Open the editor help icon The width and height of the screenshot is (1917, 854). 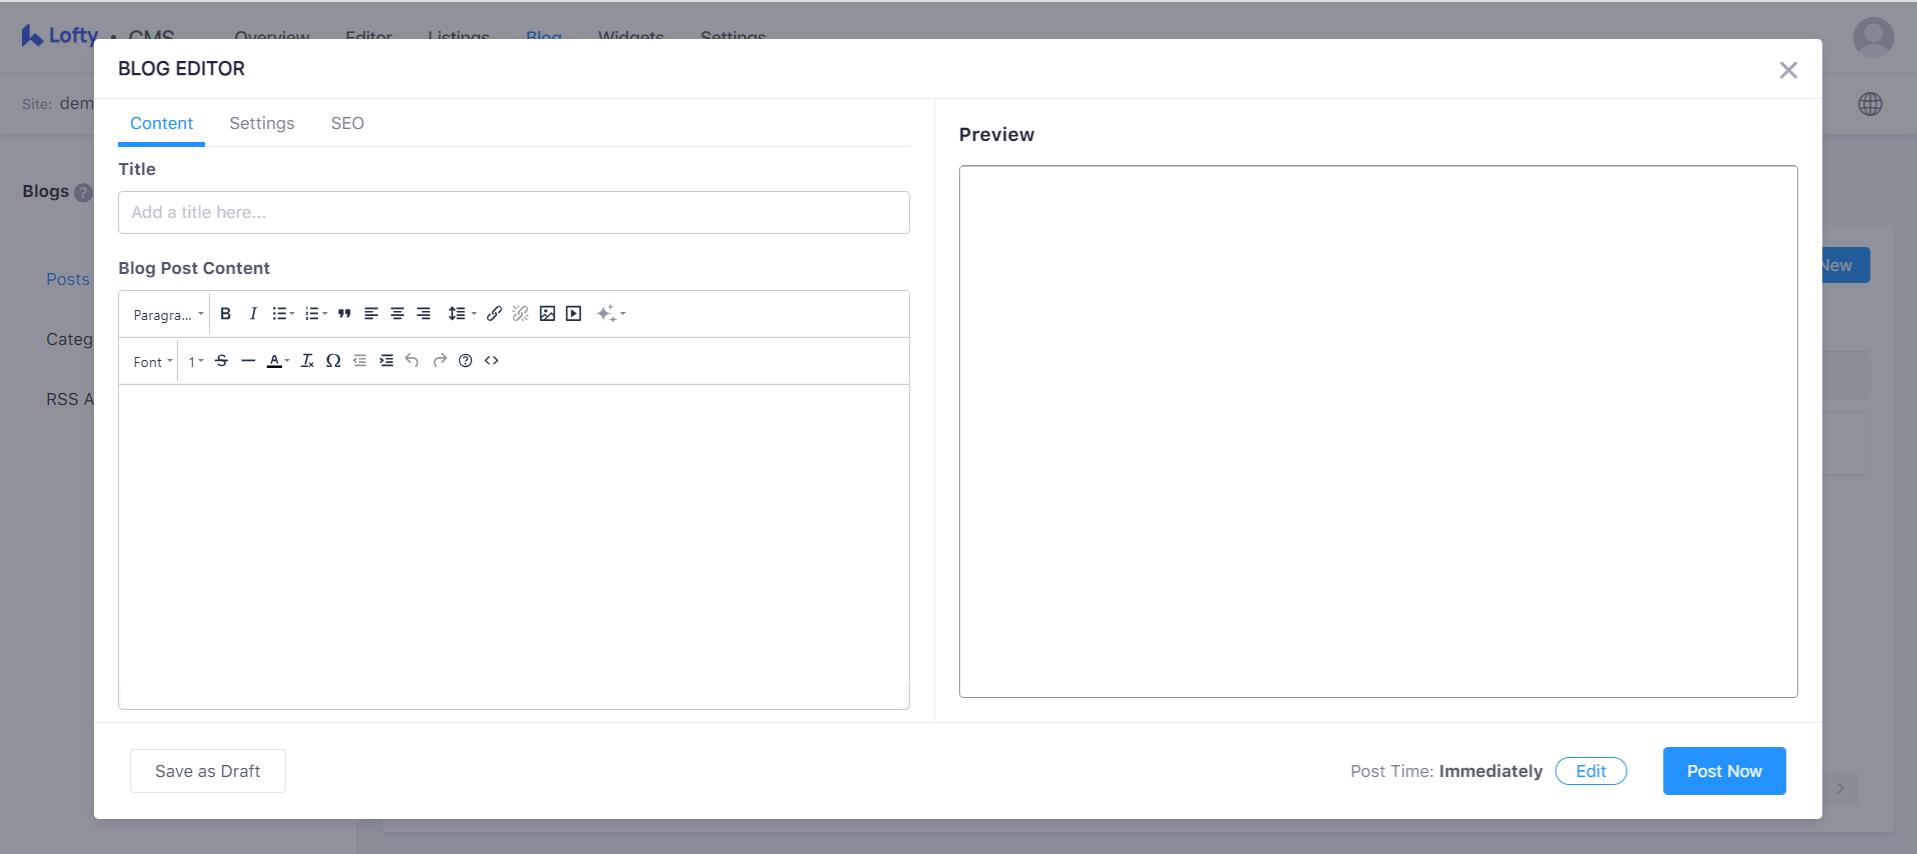point(465,361)
